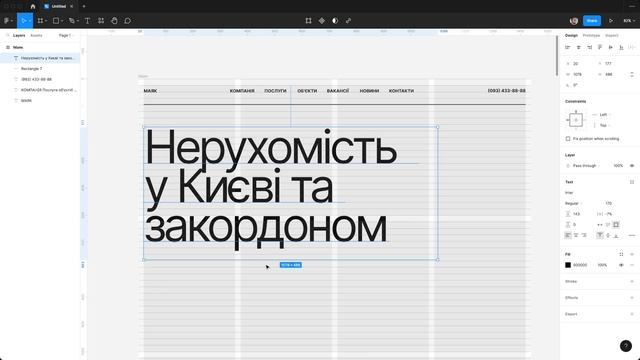The image size is (640, 360).
Task: Open the help question mark button
Action: point(626,346)
